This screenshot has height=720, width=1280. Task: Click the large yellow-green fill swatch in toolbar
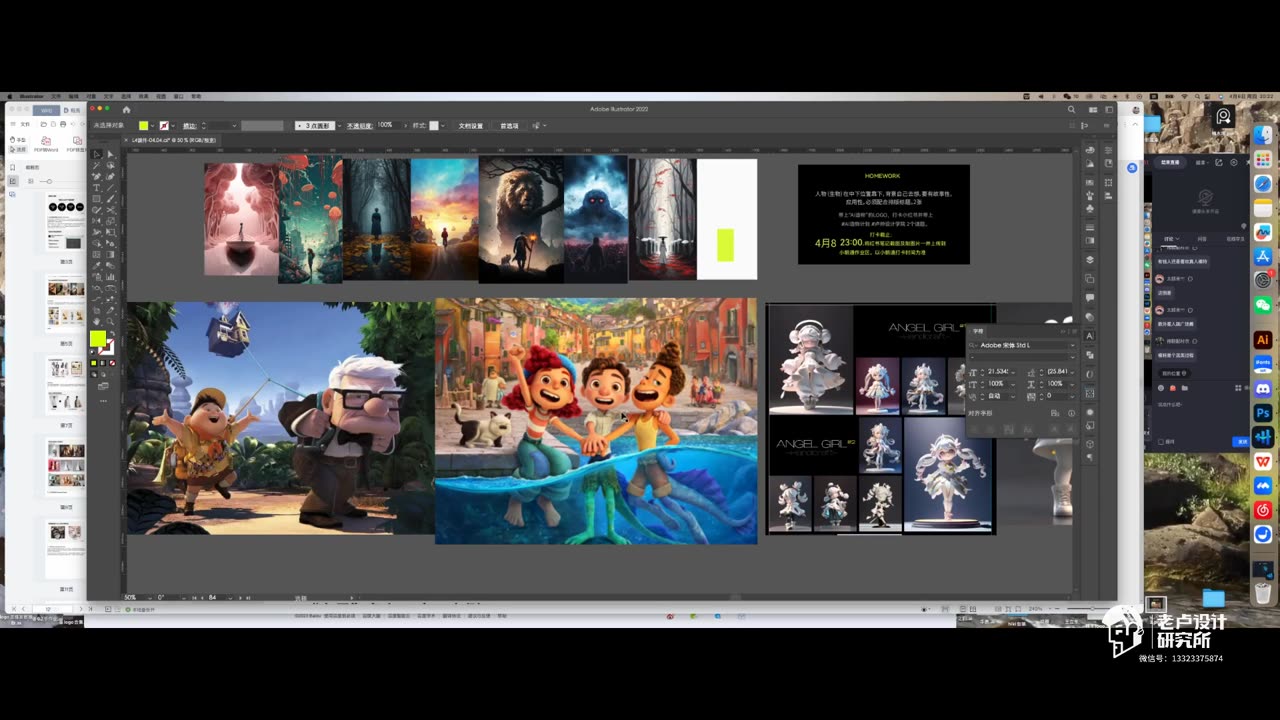(98, 339)
